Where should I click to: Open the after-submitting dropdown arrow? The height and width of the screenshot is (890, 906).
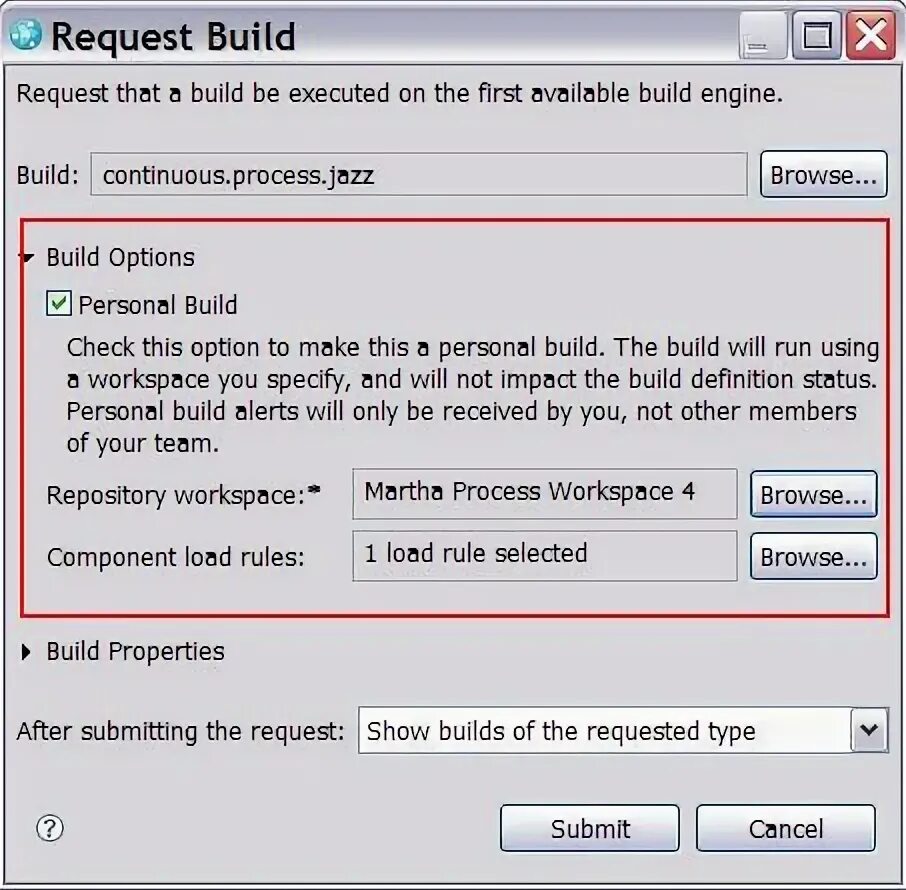869,730
